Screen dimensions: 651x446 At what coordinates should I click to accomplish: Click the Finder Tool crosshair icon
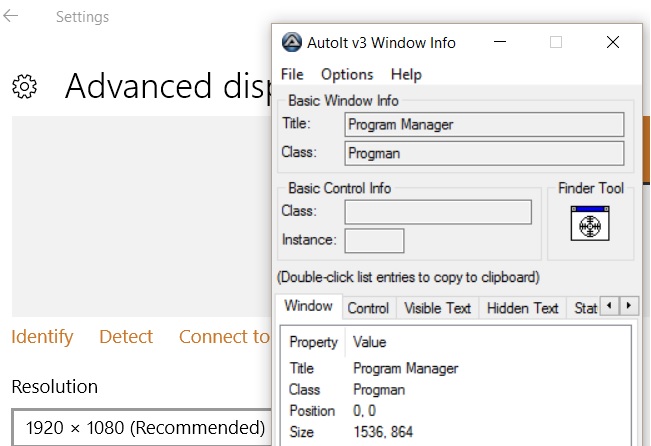tap(590, 224)
